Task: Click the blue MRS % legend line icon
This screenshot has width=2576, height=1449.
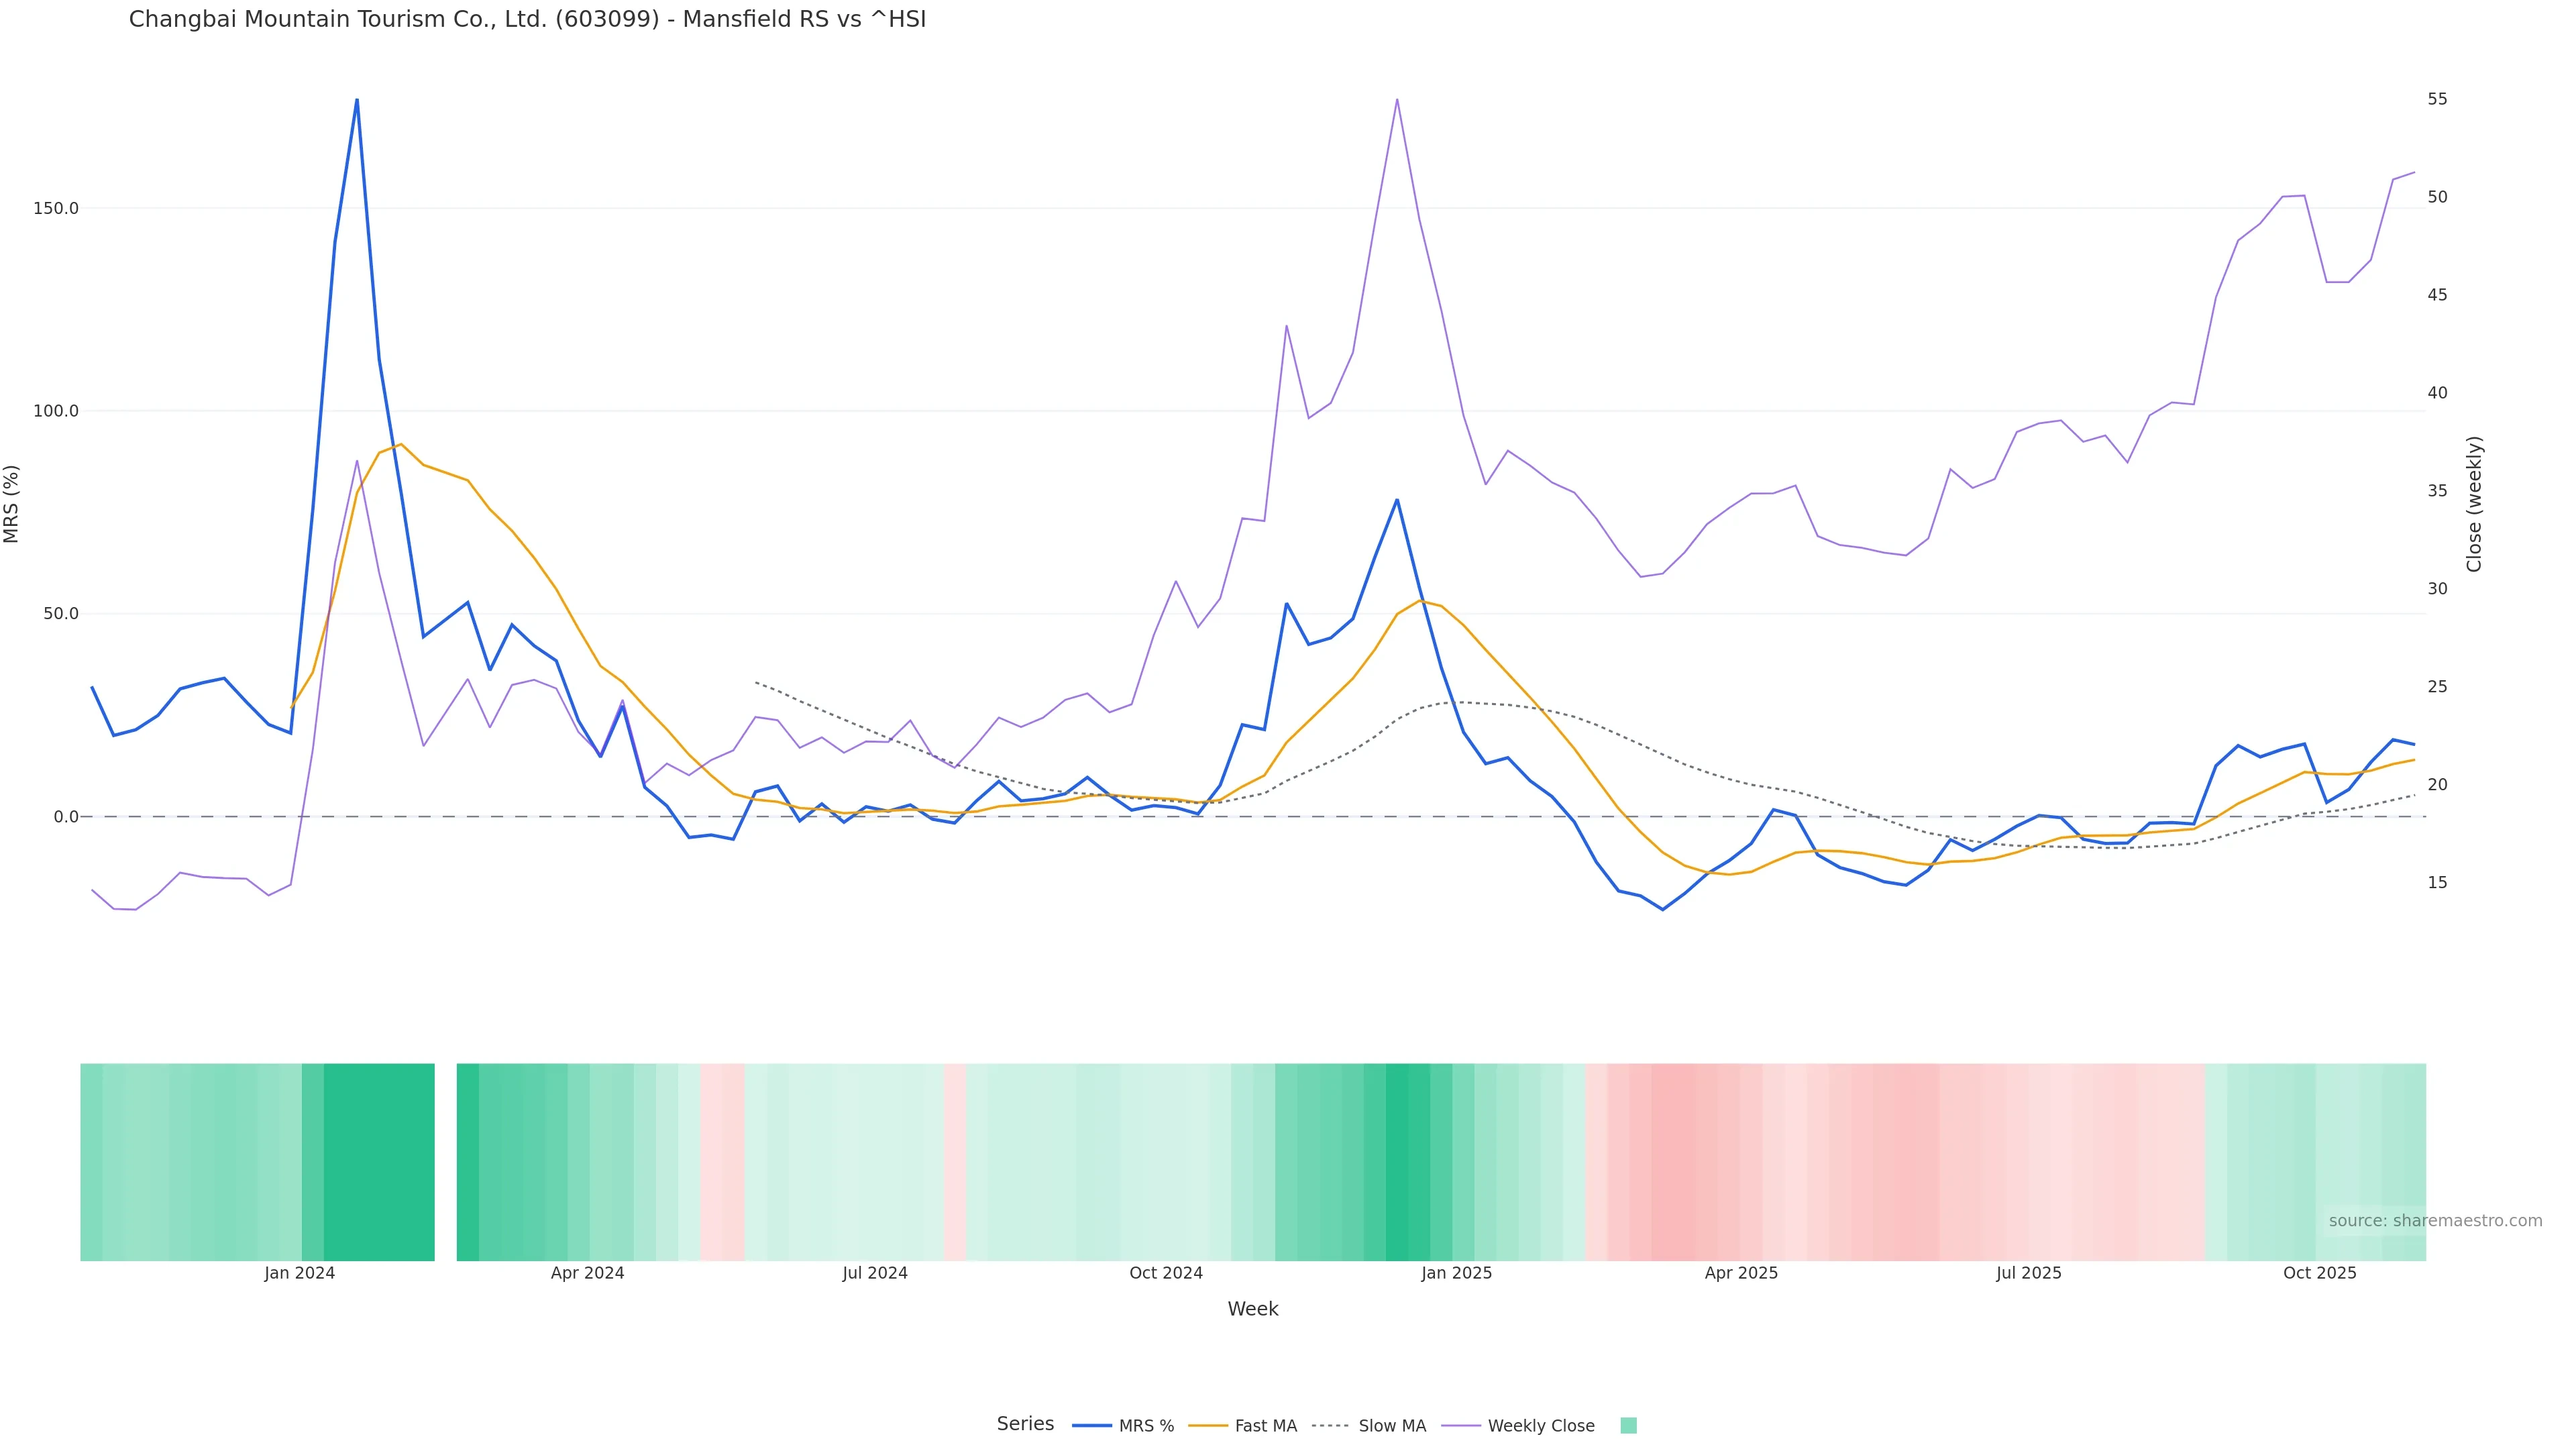Action: click(x=1092, y=1426)
